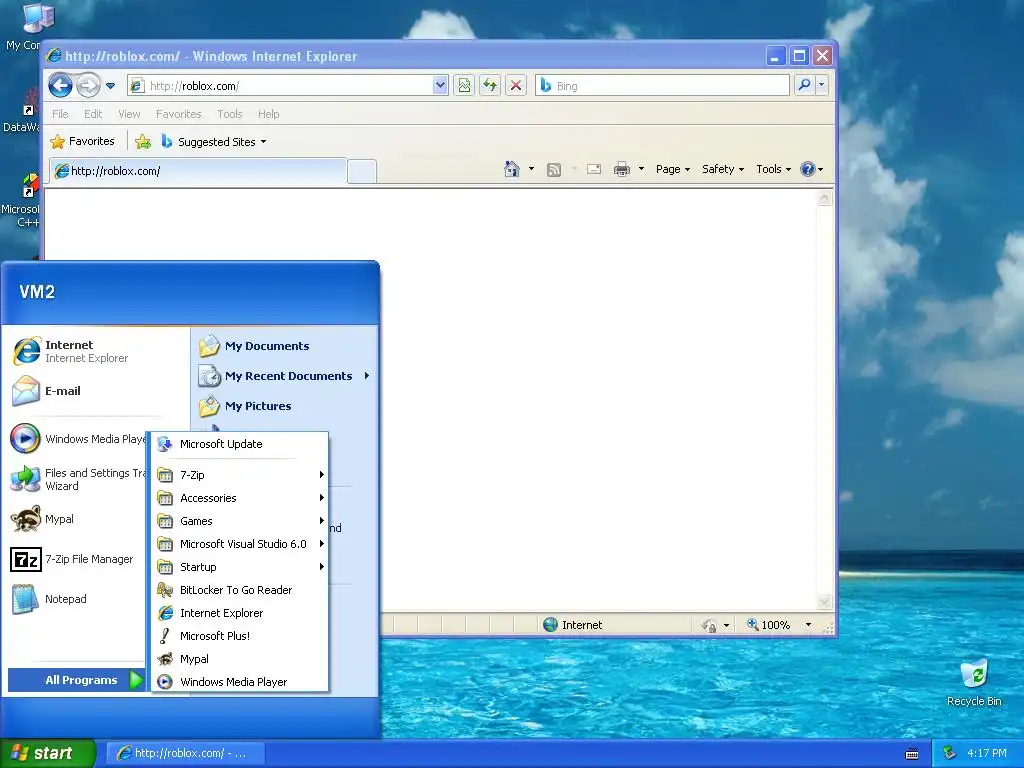
Task: Expand the Games folder
Action: click(x=240, y=520)
